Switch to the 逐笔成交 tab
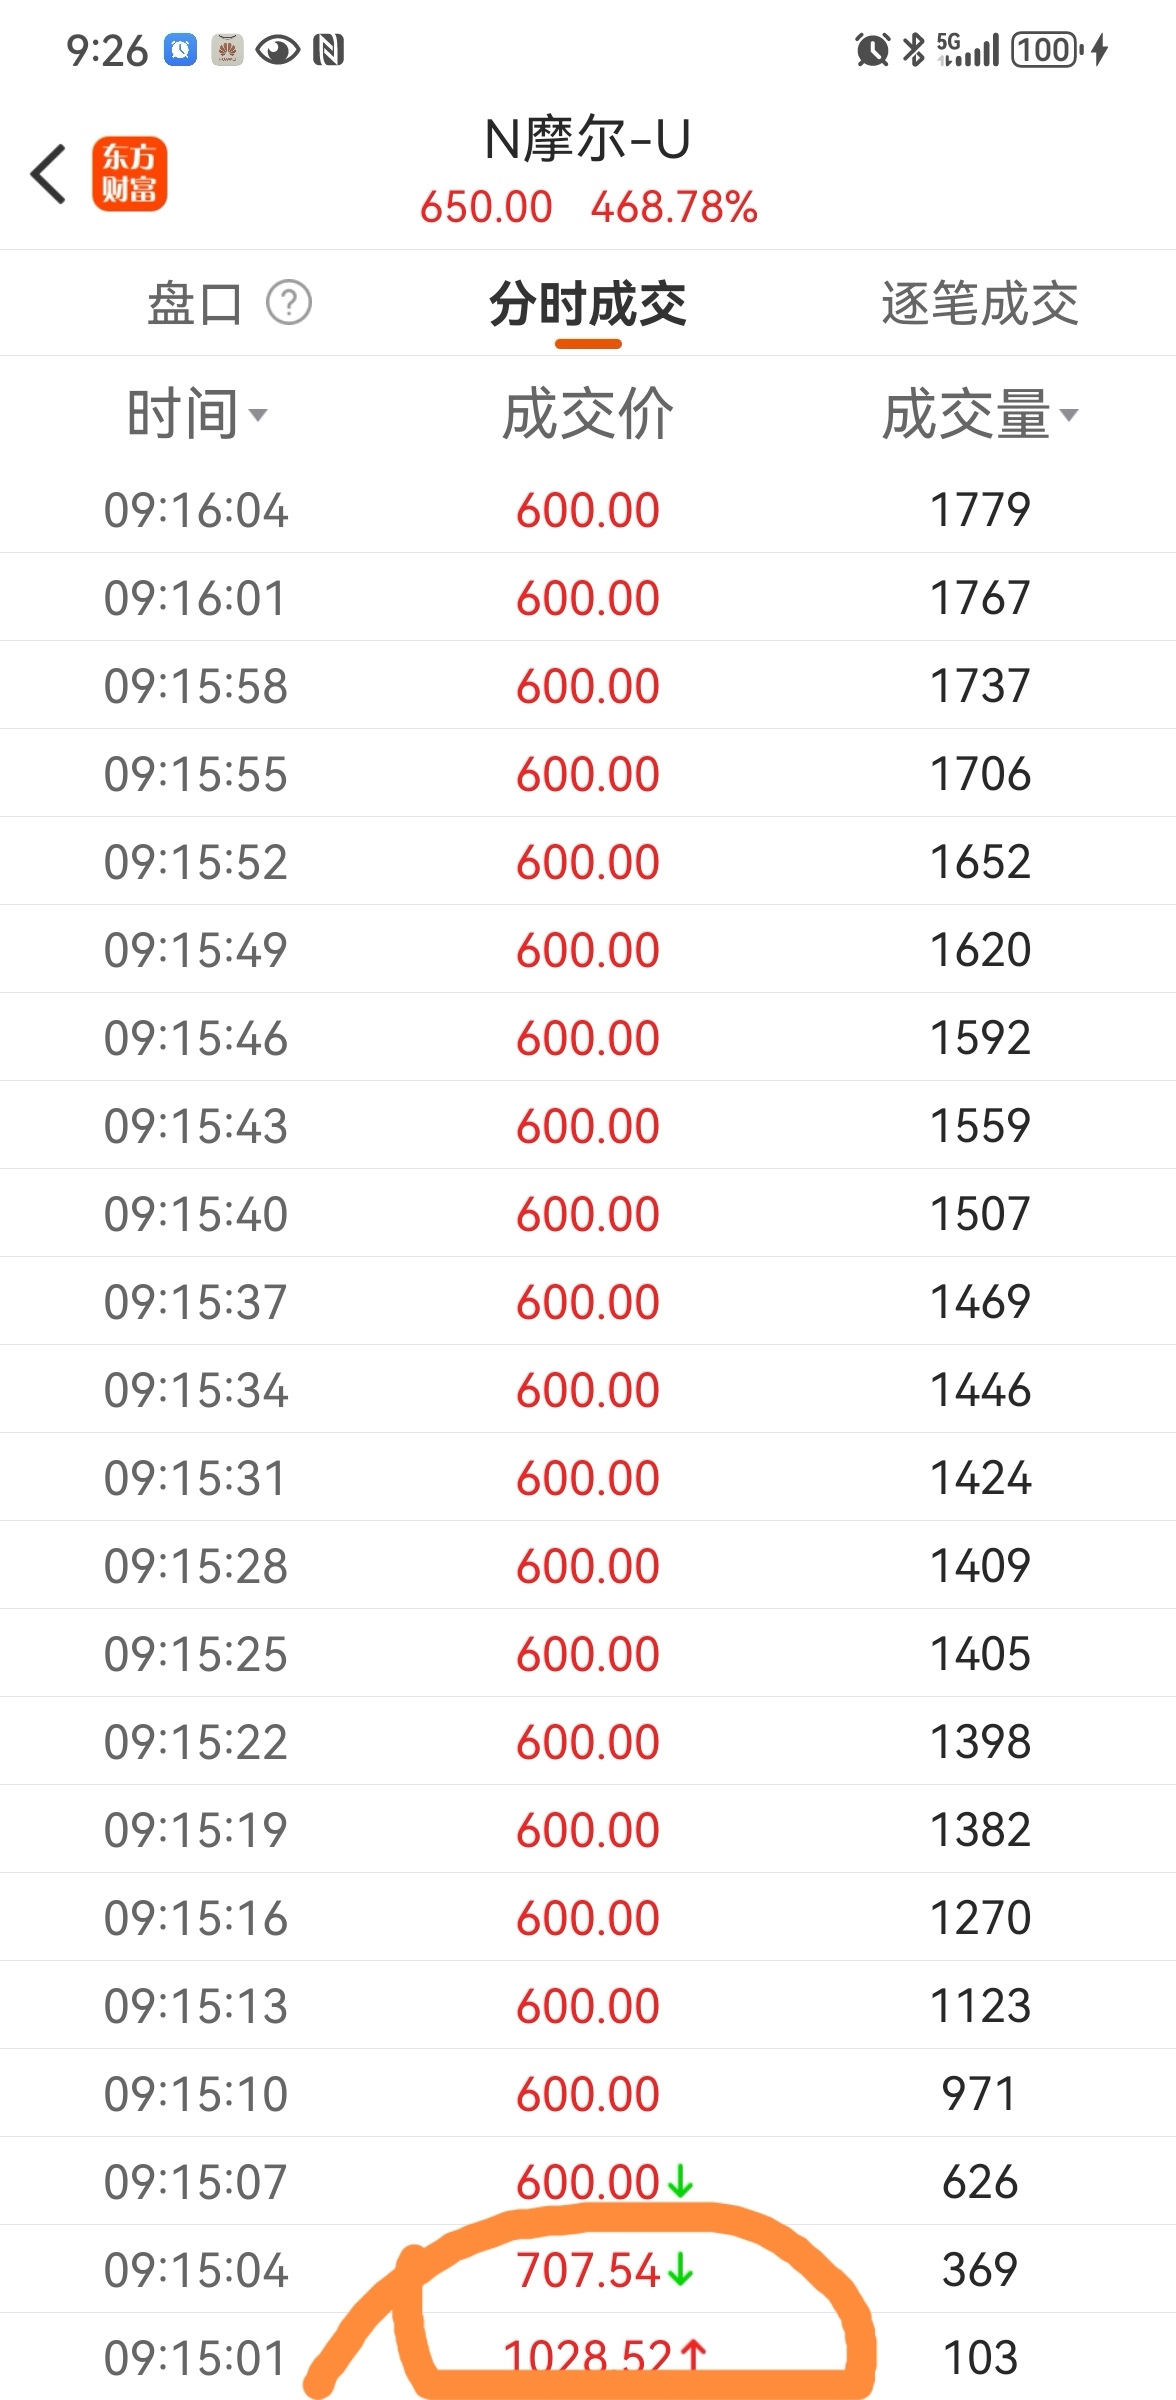Image resolution: width=1176 pixels, height=2400 pixels. click(x=980, y=304)
